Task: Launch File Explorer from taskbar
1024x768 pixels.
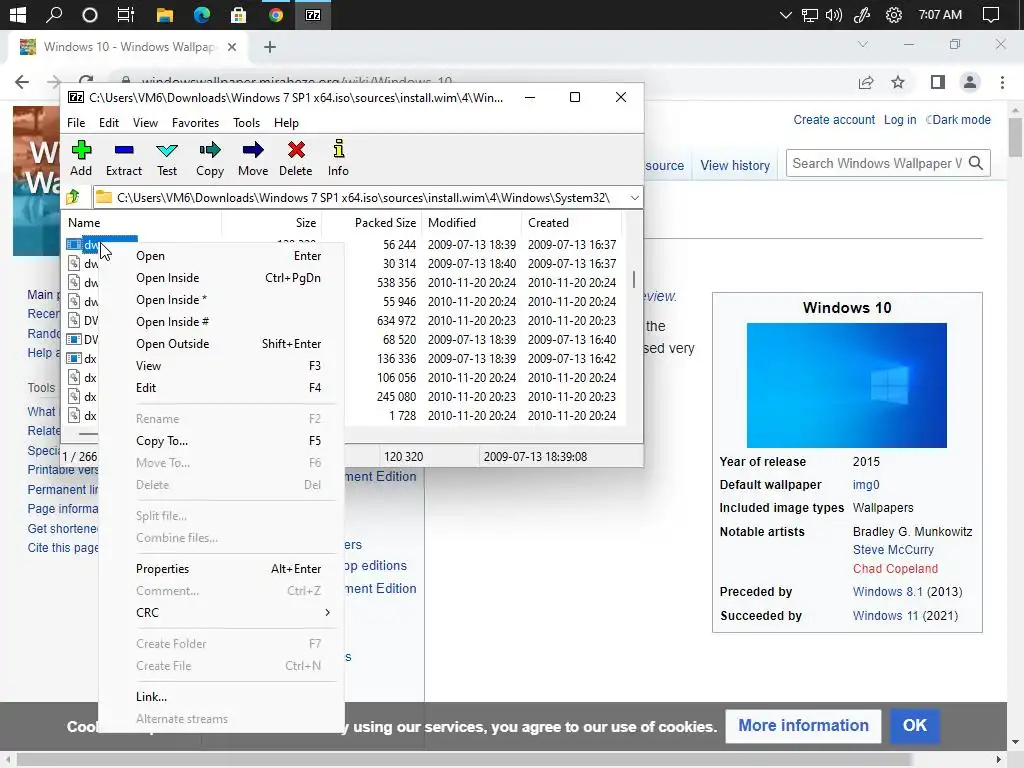Action: (164, 15)
